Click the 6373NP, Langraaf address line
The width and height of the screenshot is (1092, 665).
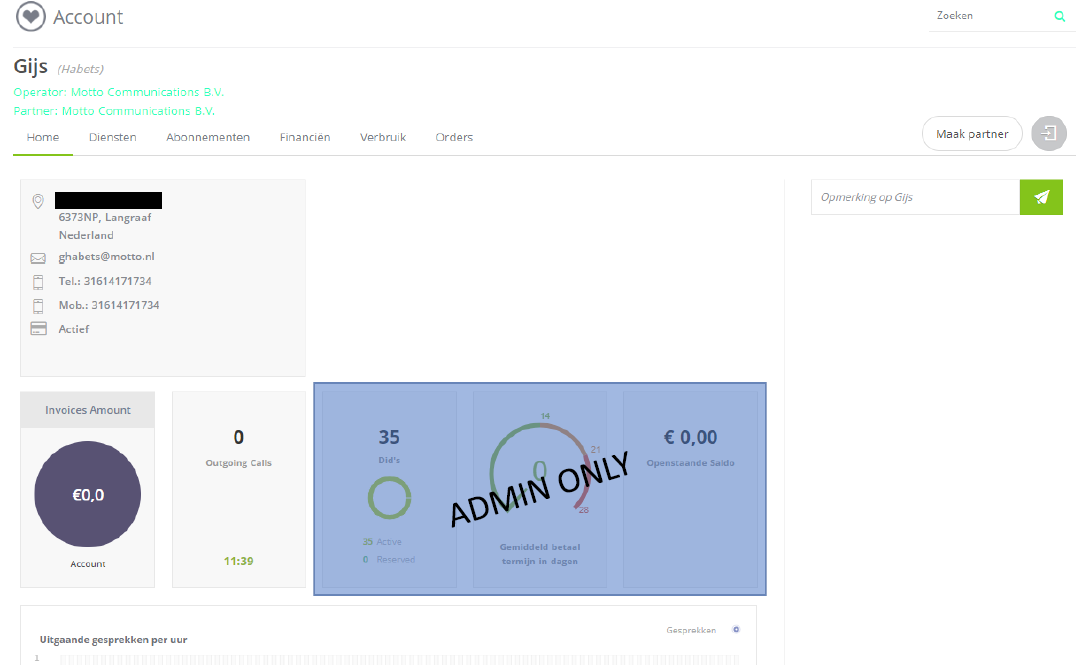105,217
